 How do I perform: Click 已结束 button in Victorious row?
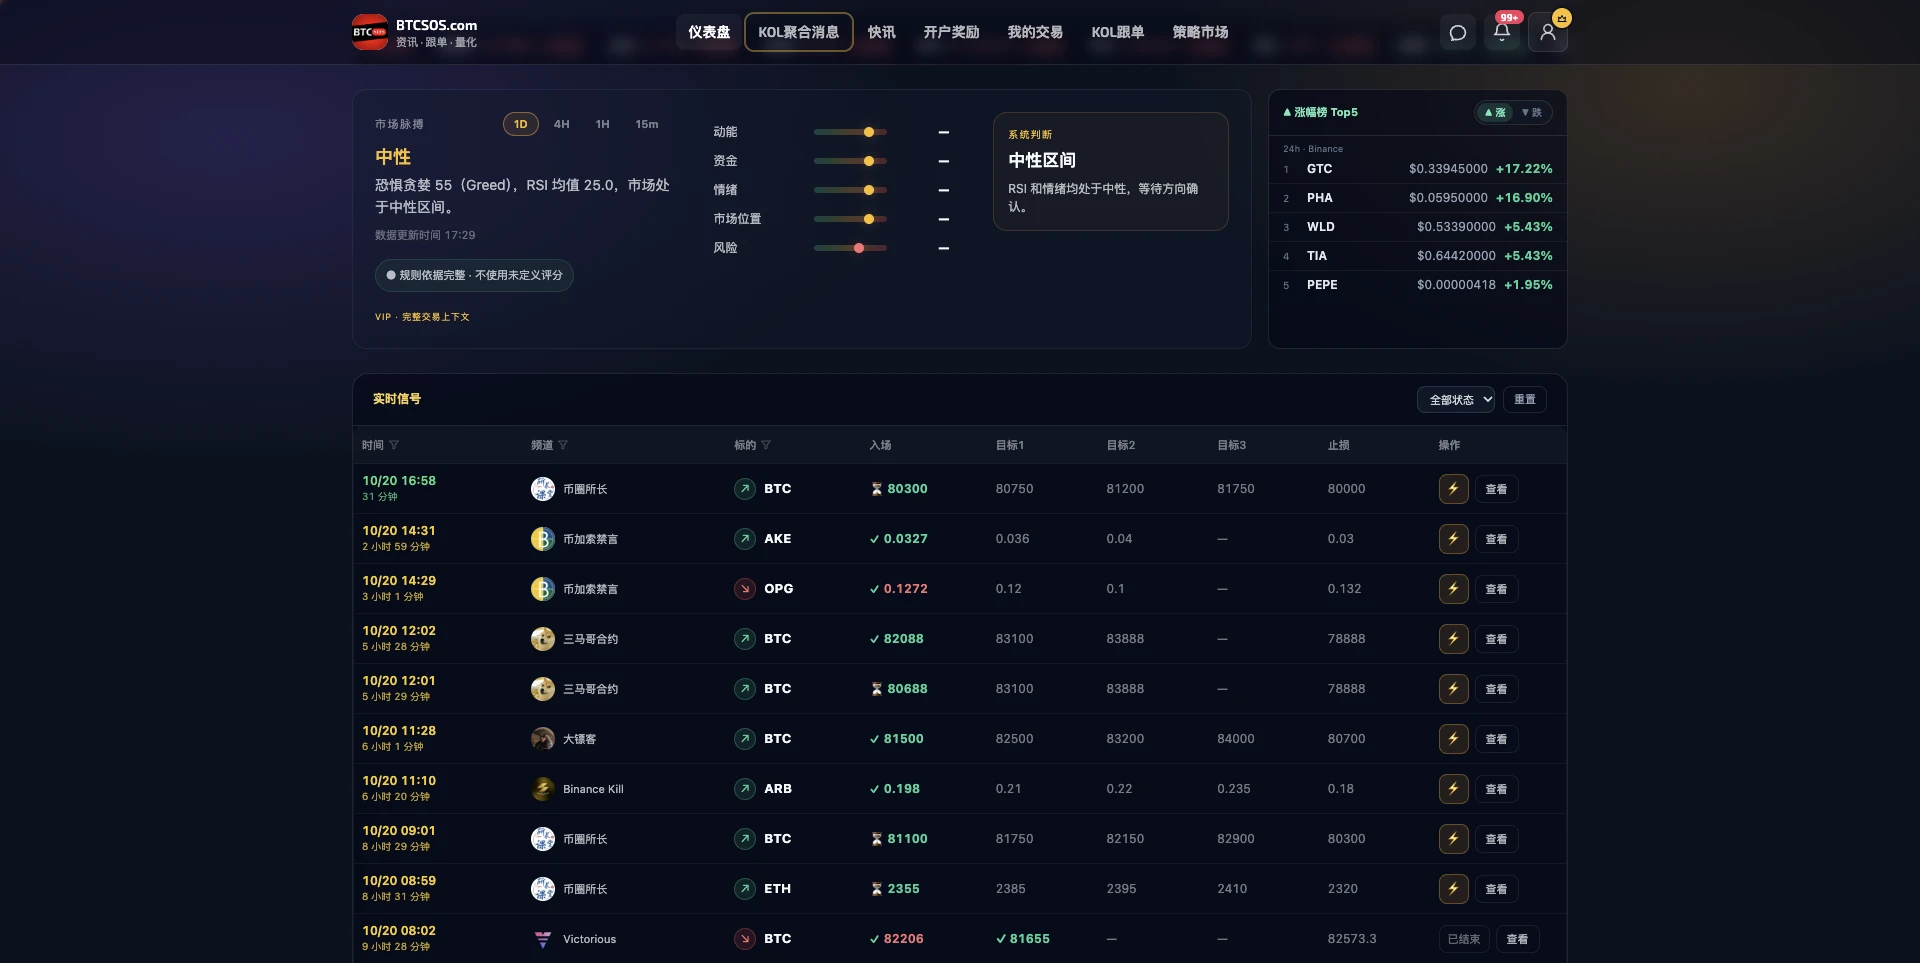click(x=1464, y=939)
